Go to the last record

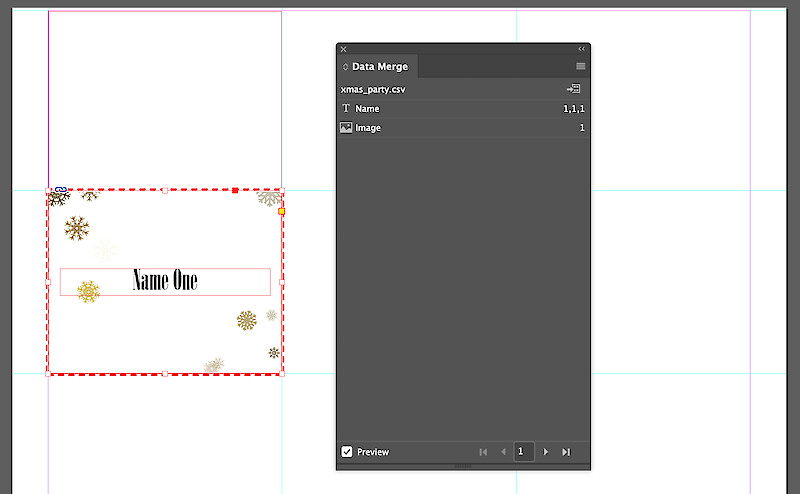(x=566, y=452)
